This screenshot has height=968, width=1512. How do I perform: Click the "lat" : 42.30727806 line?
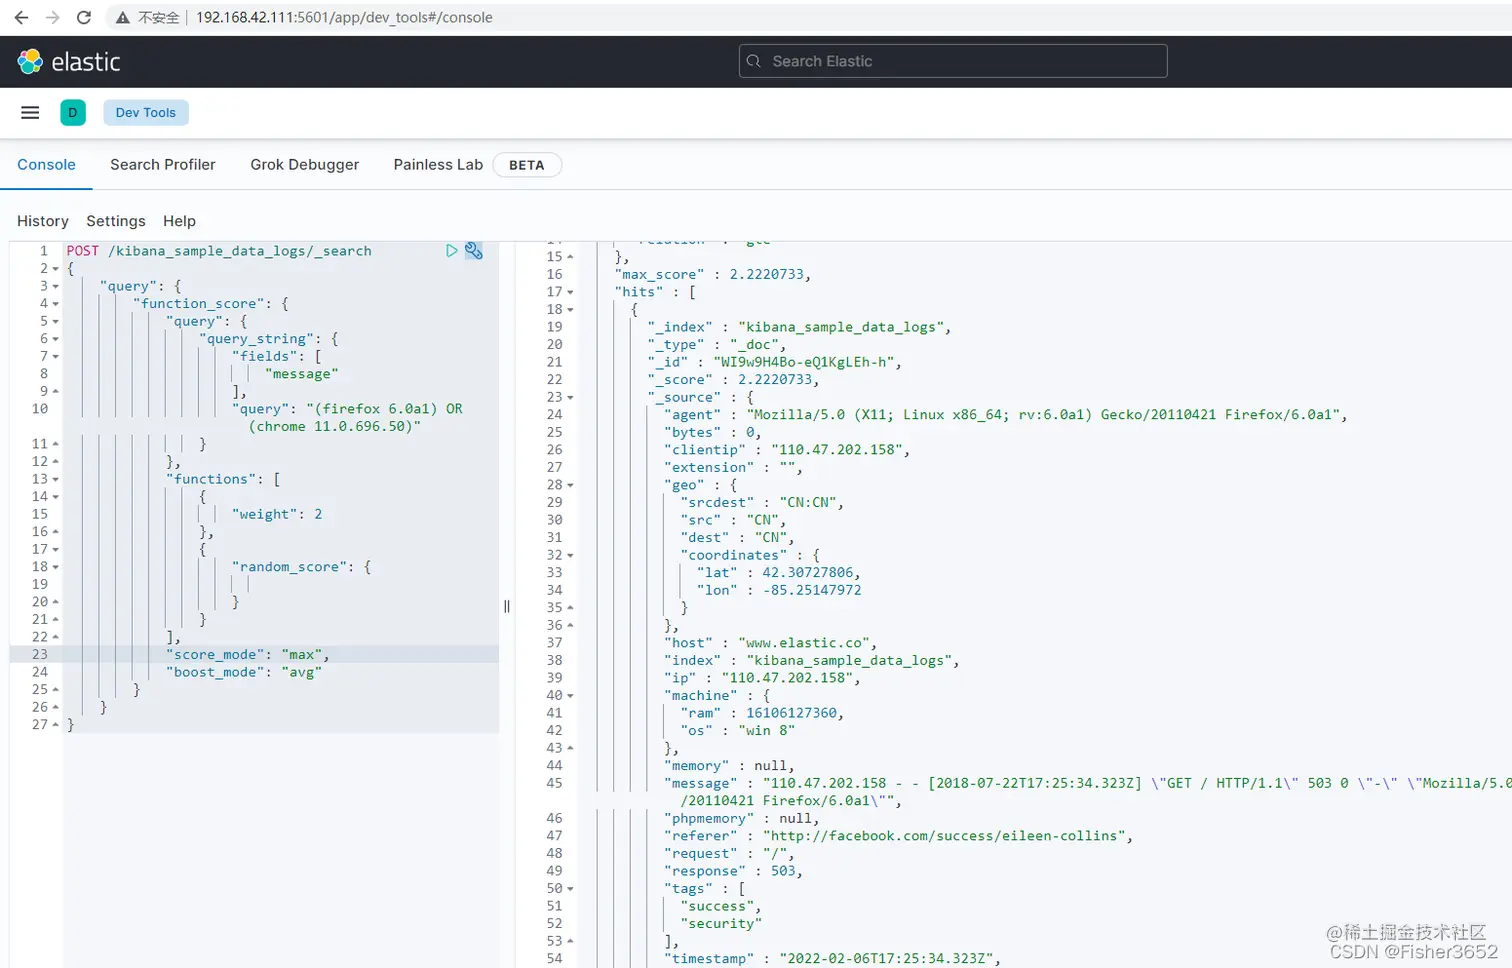click(x=778, y=573)
